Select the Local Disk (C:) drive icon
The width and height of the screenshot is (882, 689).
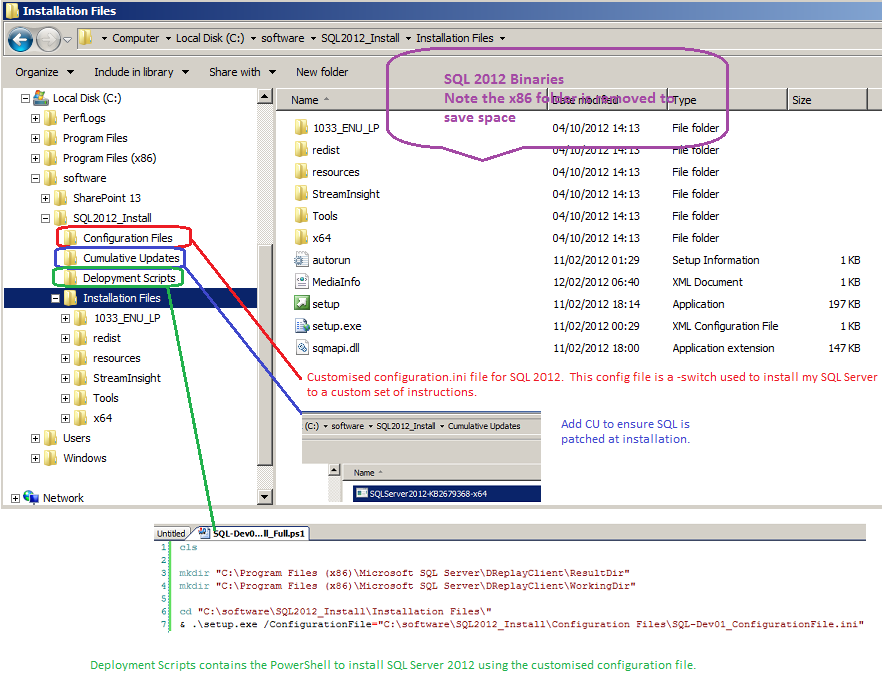(x=40, y=98)
